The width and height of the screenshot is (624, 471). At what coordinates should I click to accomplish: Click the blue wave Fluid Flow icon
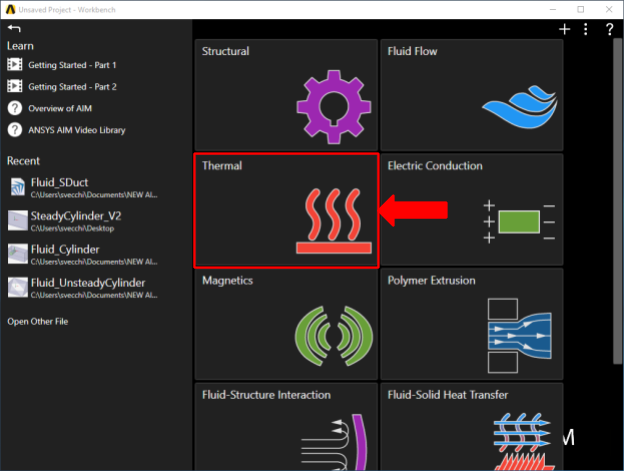(519, 107)
